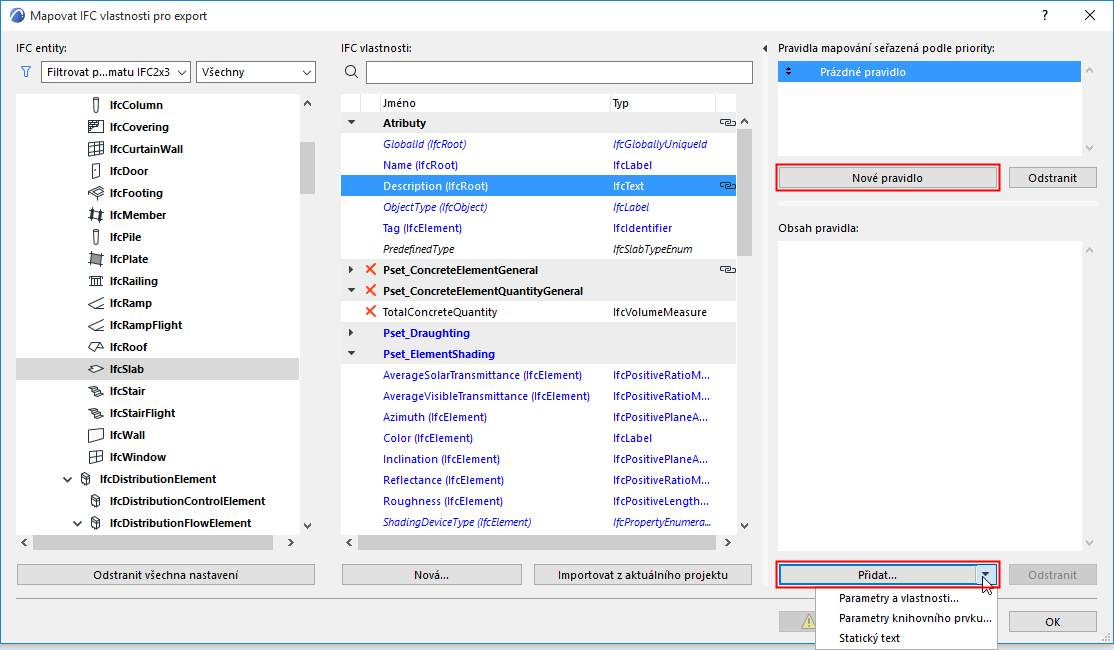Image resolution: width=1114 pixels, height=650 pixels.
Task: Confirm with the OK button
Action: (1052, 622)
